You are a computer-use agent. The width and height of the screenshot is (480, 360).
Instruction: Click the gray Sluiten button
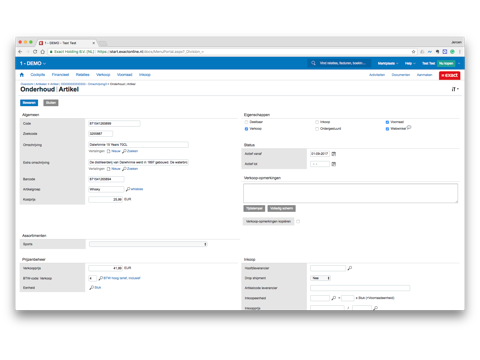click(51, 103)
